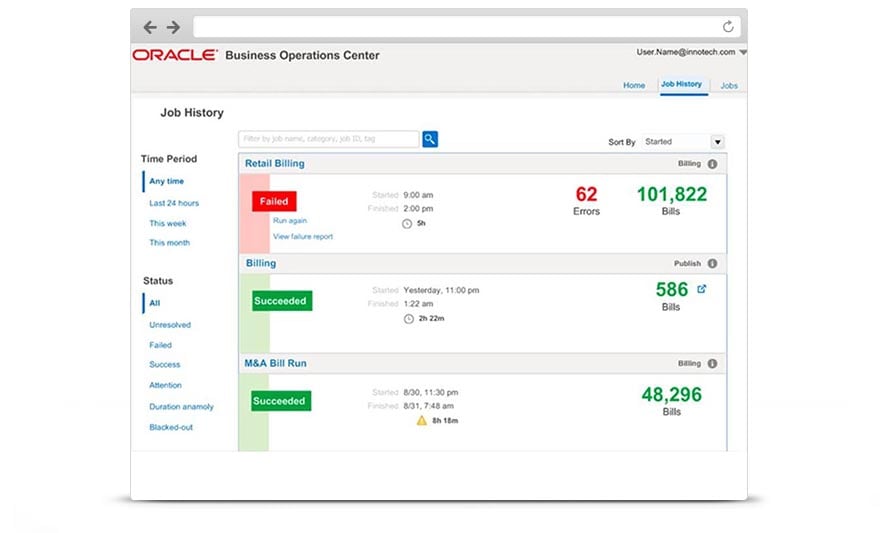Image resolution: width=880 pixels, height=533 pixels.
Task: Filter time period by Any time
Action: (x=166, y=181)
